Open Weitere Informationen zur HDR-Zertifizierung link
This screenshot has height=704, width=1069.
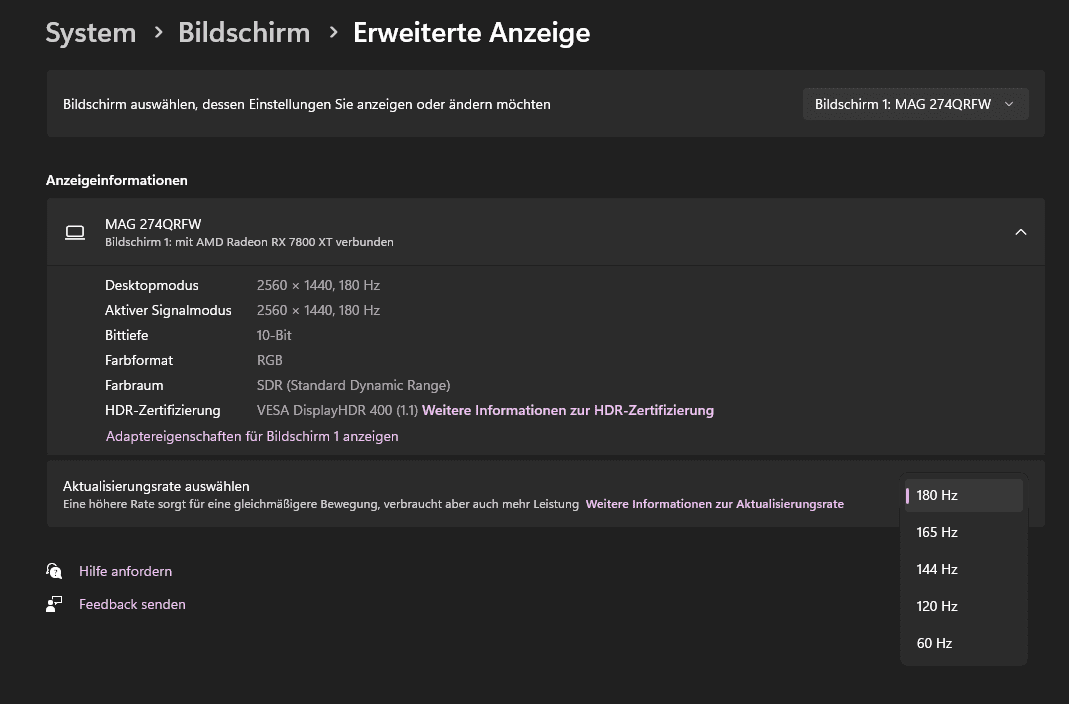[x=568, y=410]
